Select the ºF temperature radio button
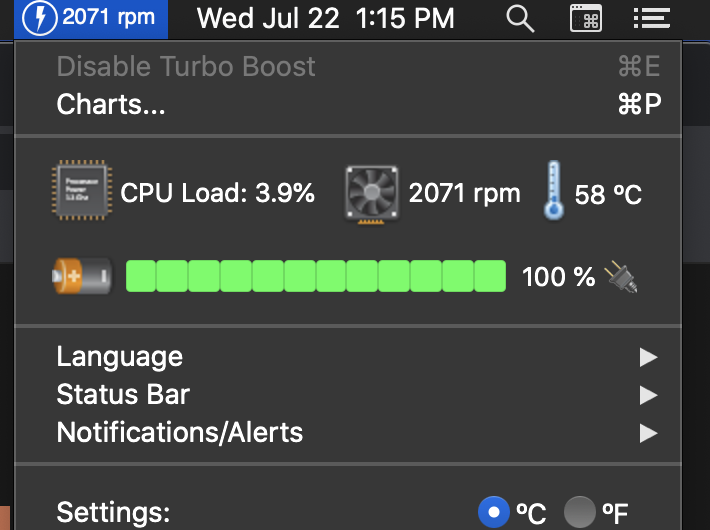This screenshot has width=710, height=530. point(579,513)
